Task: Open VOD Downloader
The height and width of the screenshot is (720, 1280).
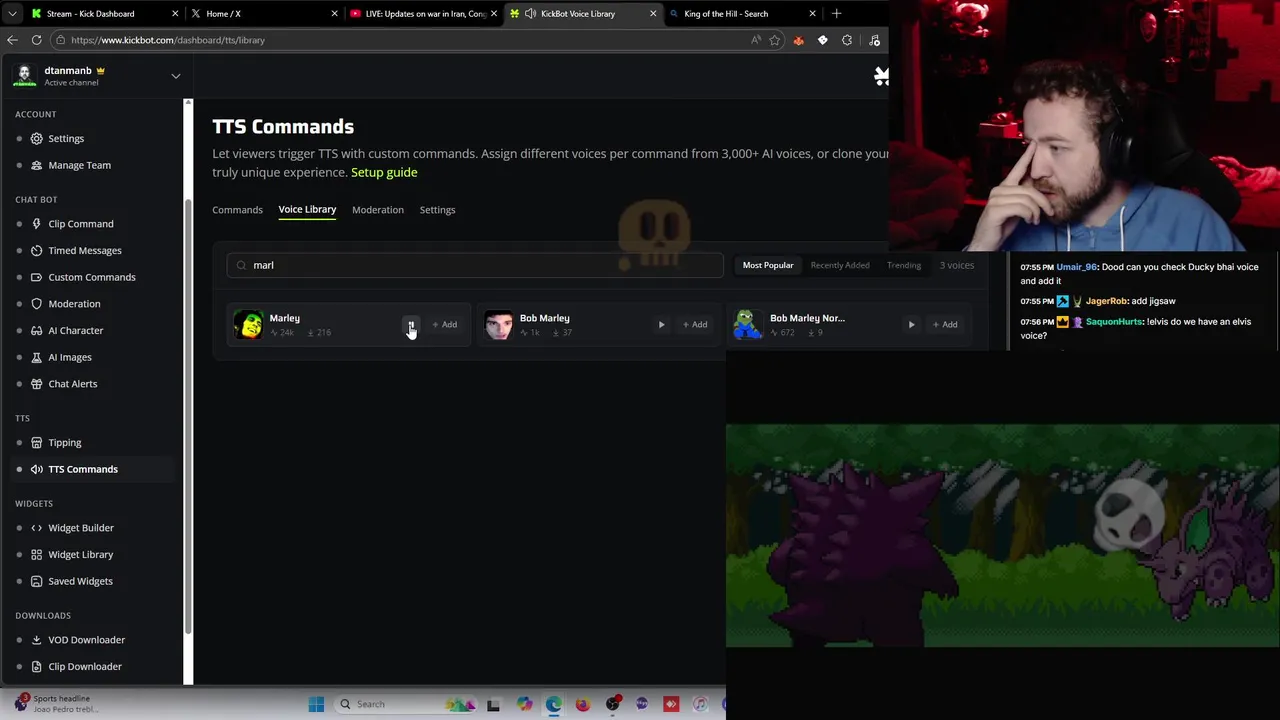Action: pos(87,640)
